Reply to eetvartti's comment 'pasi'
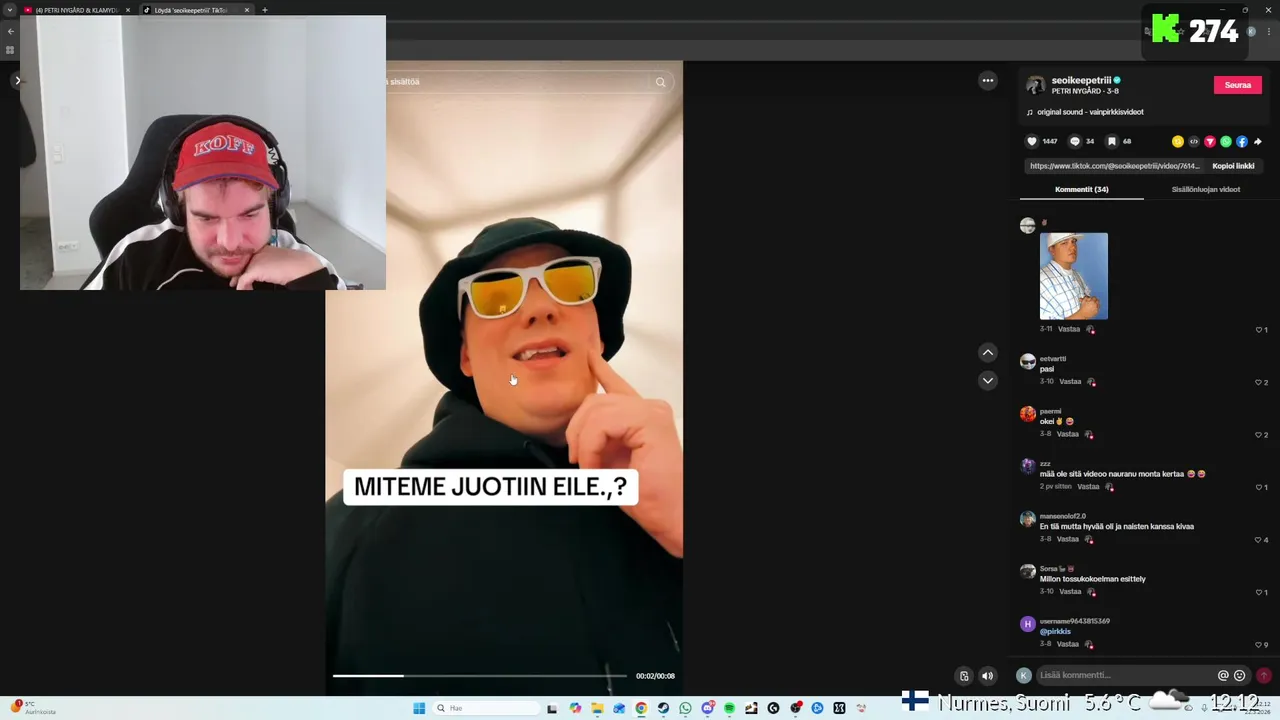This screenshot has width=1280, height=720. (1070, 382)
